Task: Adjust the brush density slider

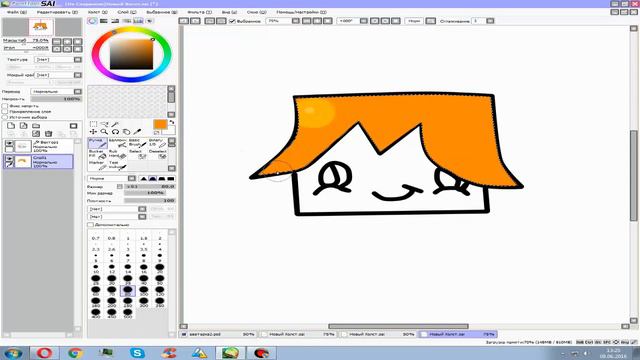Action: point(150,201)
